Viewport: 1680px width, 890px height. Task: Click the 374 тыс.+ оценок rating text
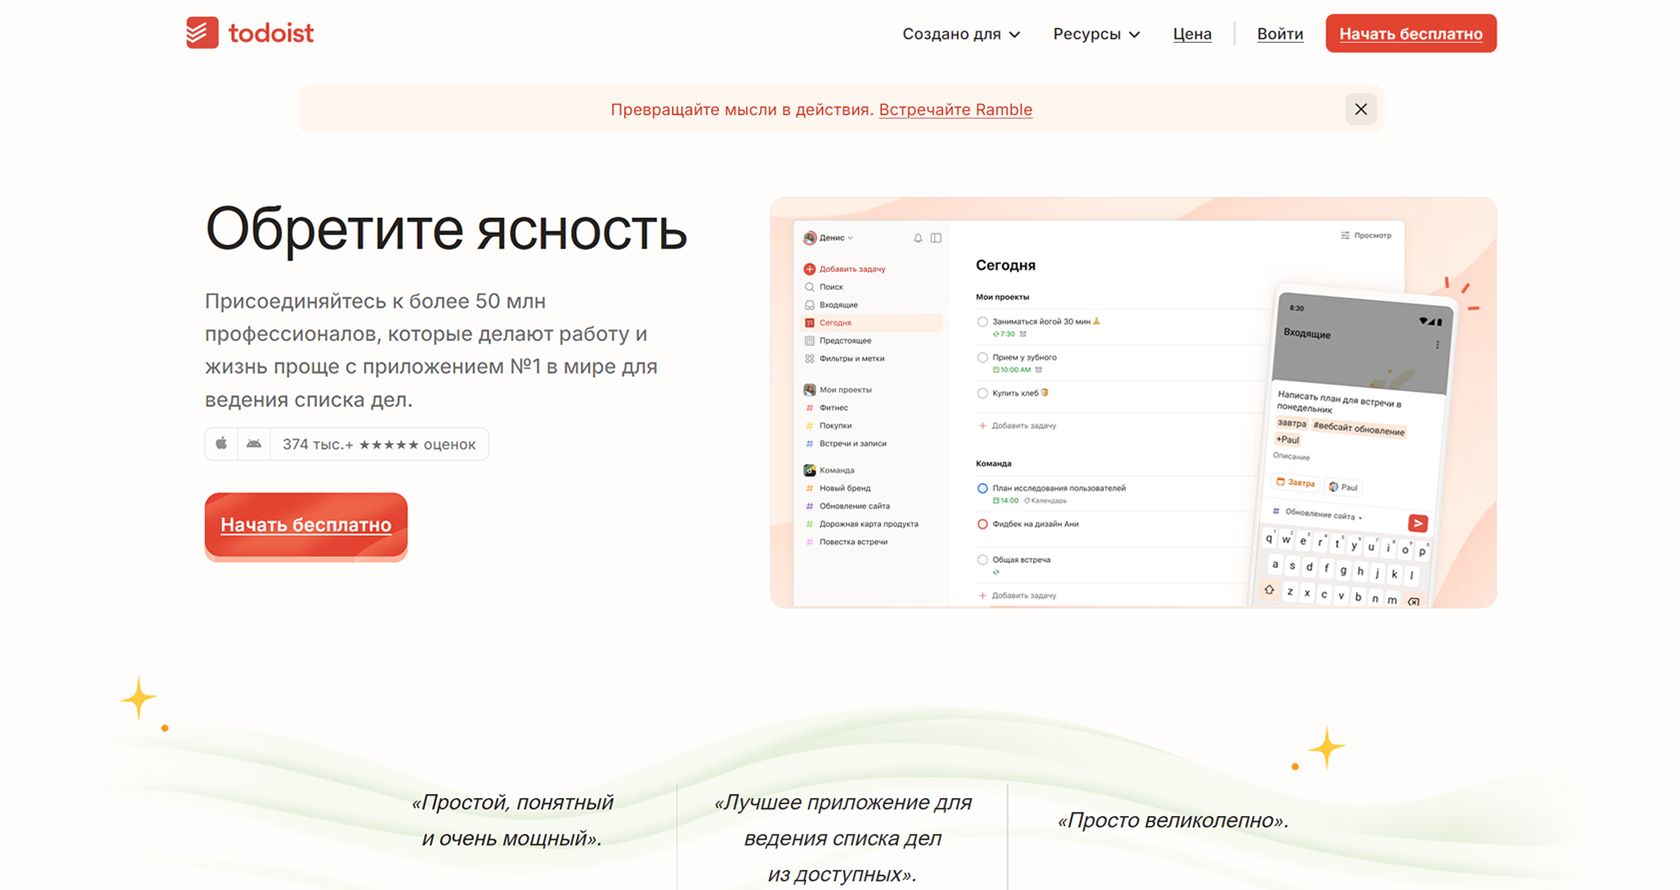[379, 444]
